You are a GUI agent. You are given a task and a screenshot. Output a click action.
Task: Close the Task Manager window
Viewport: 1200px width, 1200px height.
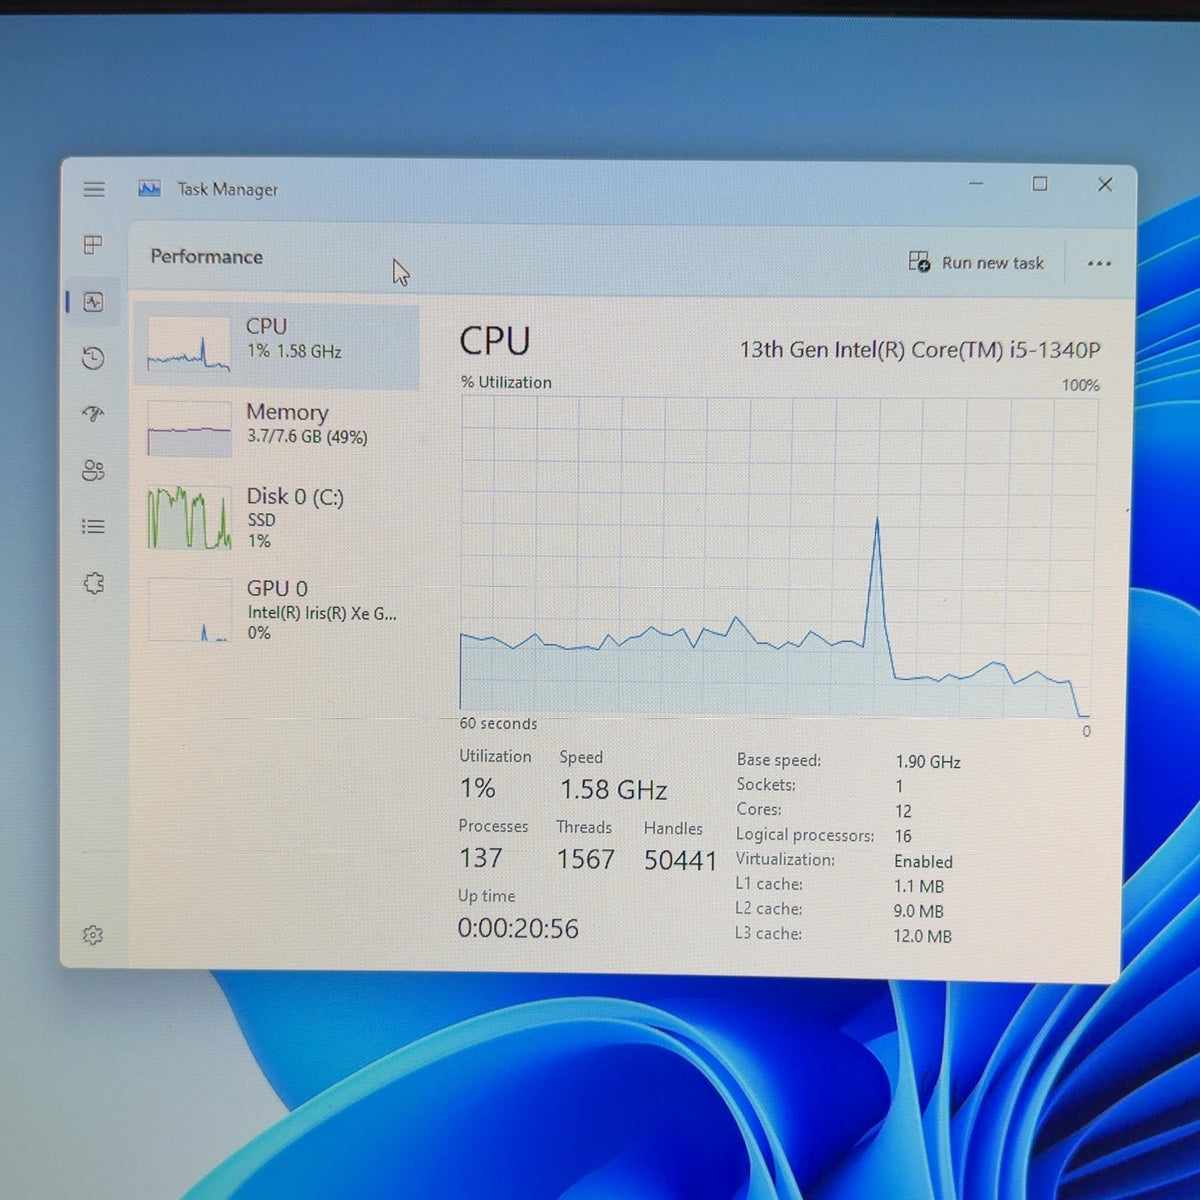click(1105, 185)
